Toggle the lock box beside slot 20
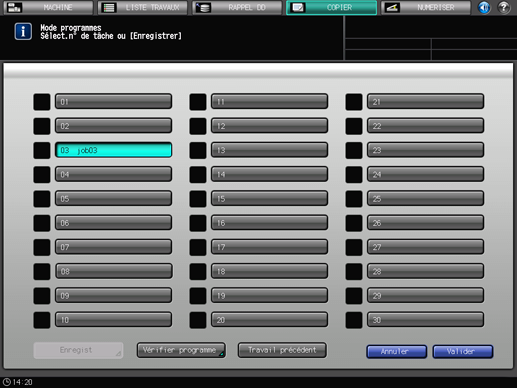The image size is (517, 388). tap(198, 320)
